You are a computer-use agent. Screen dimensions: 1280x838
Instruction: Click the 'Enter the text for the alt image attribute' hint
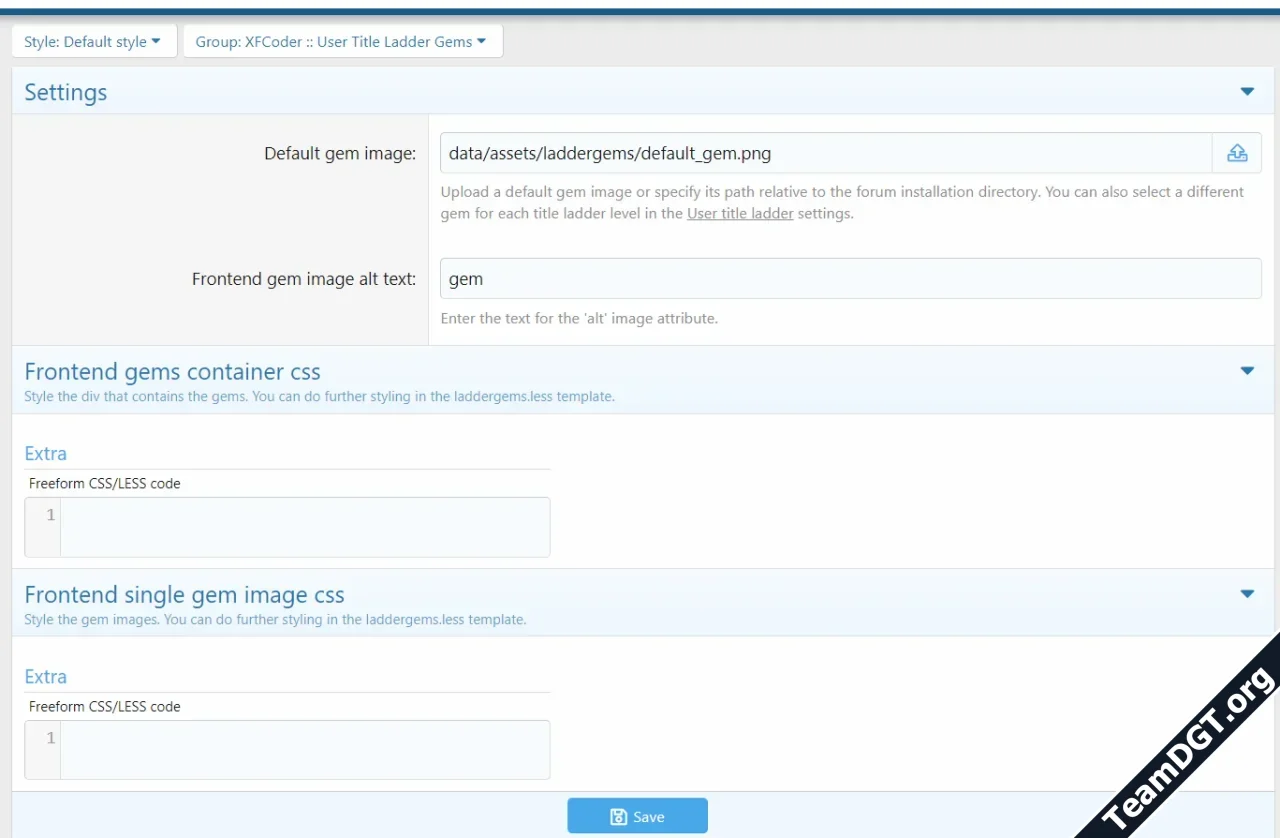(579, 319)
